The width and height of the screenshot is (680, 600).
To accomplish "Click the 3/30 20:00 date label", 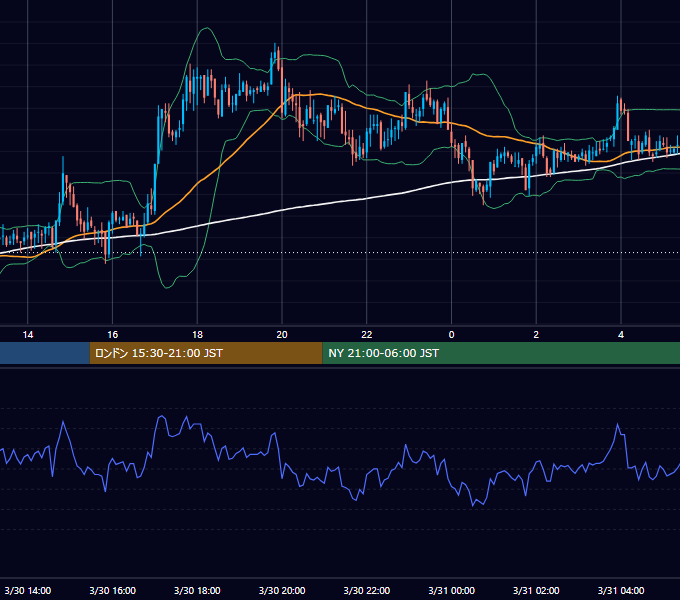I will point(282,590).
